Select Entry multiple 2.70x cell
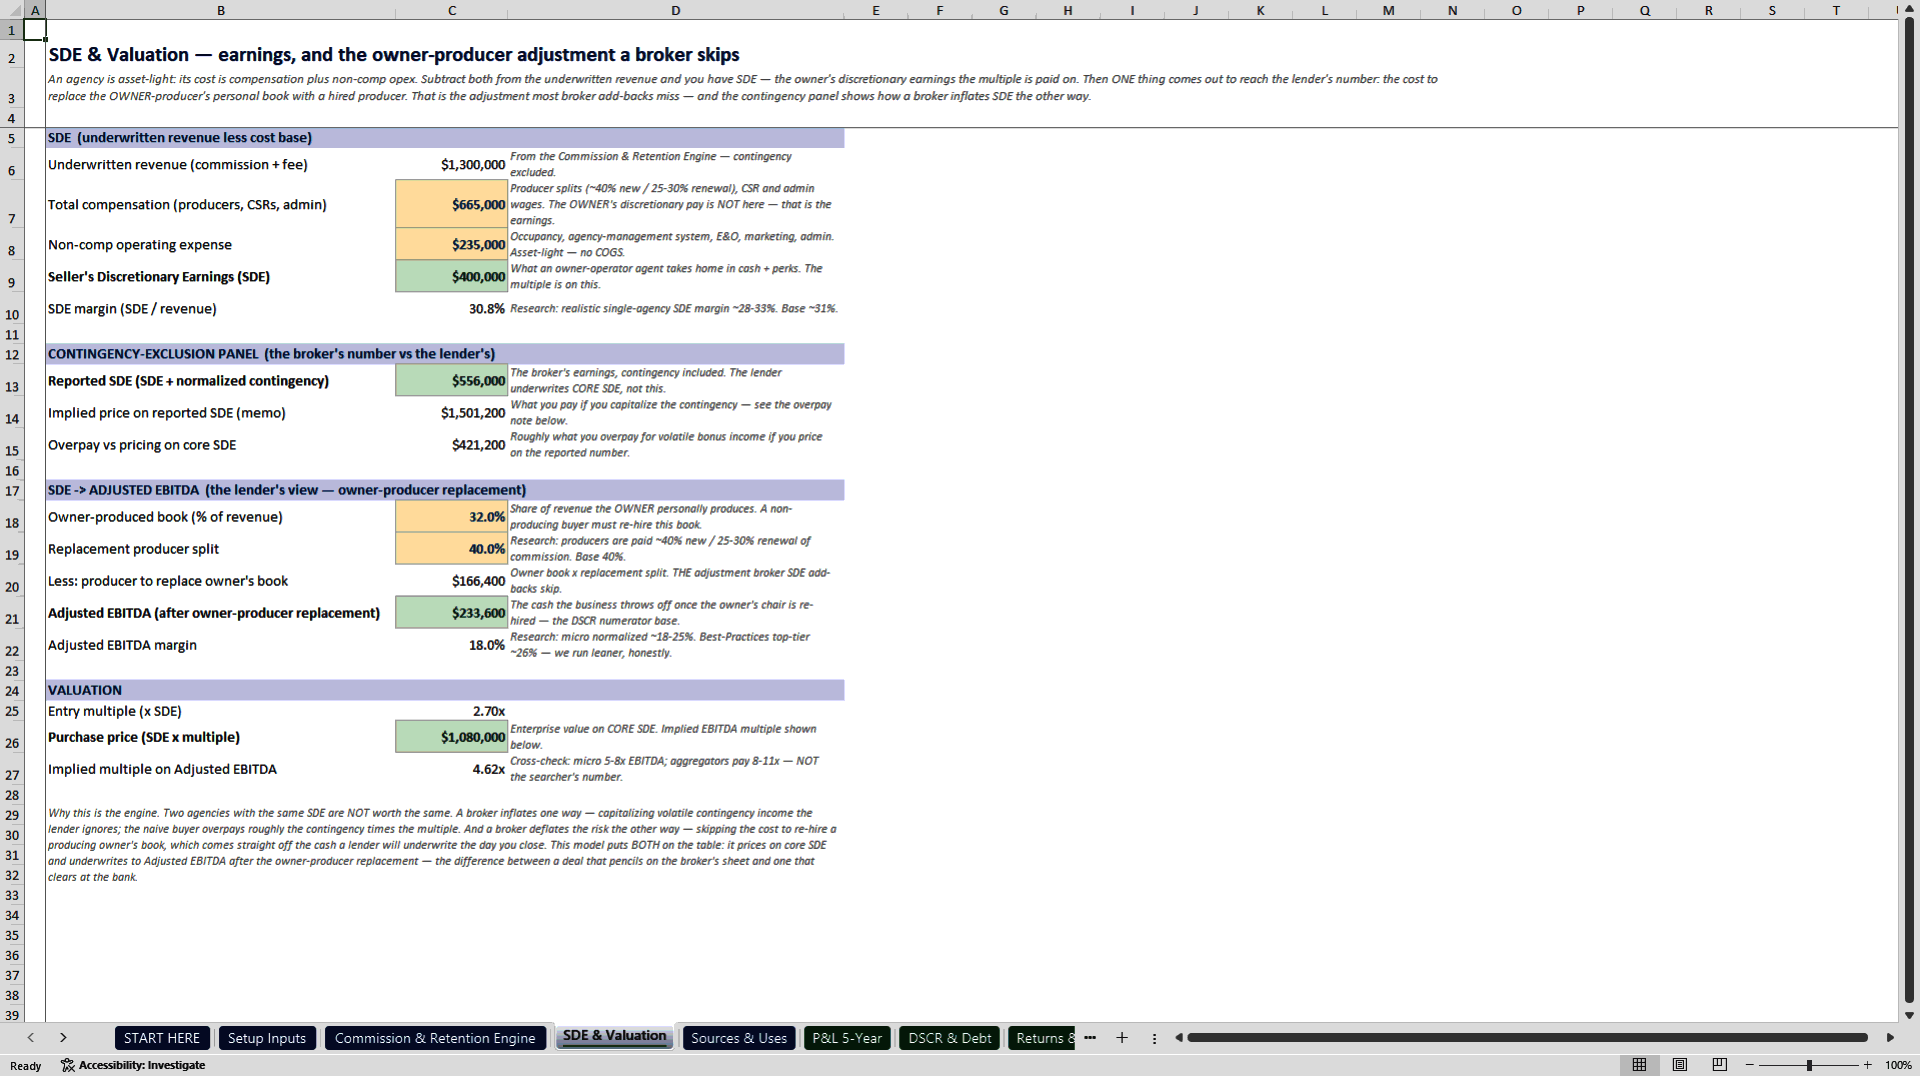 (452, 711)
